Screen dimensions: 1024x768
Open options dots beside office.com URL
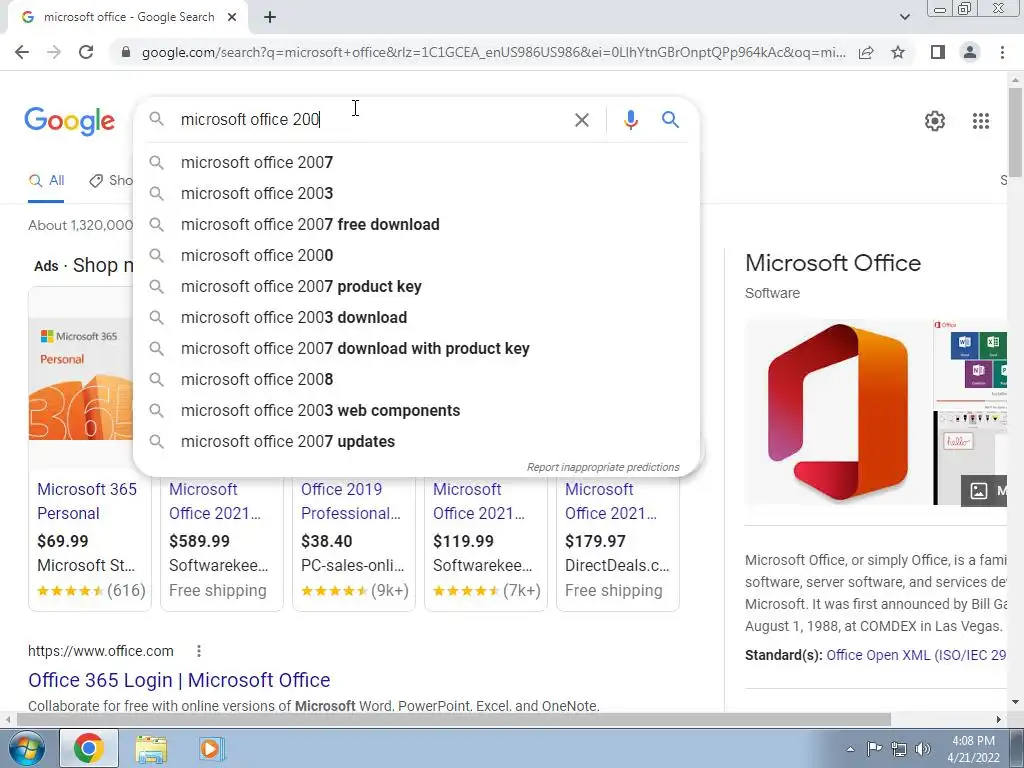pos(199,651)
